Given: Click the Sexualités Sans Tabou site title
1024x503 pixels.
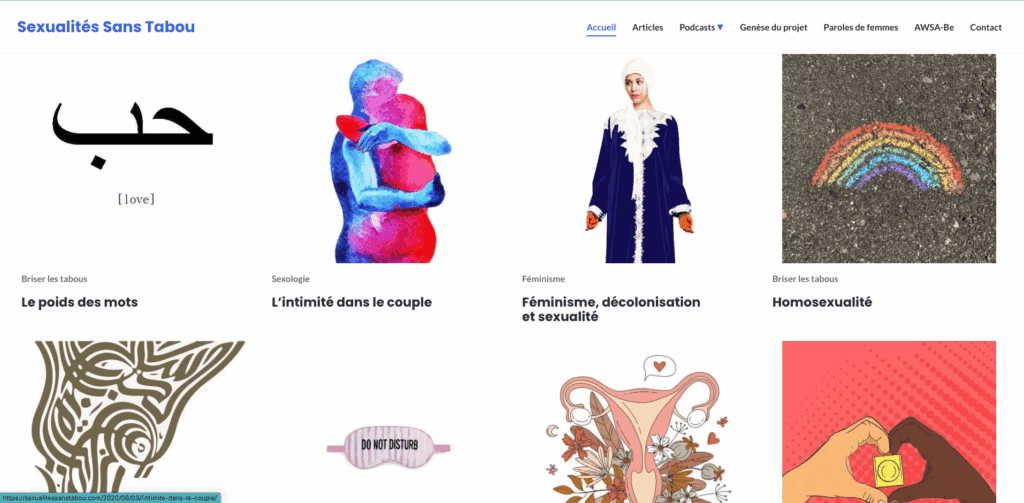Looking at the screenshot, I should click(x=106, y=27).
